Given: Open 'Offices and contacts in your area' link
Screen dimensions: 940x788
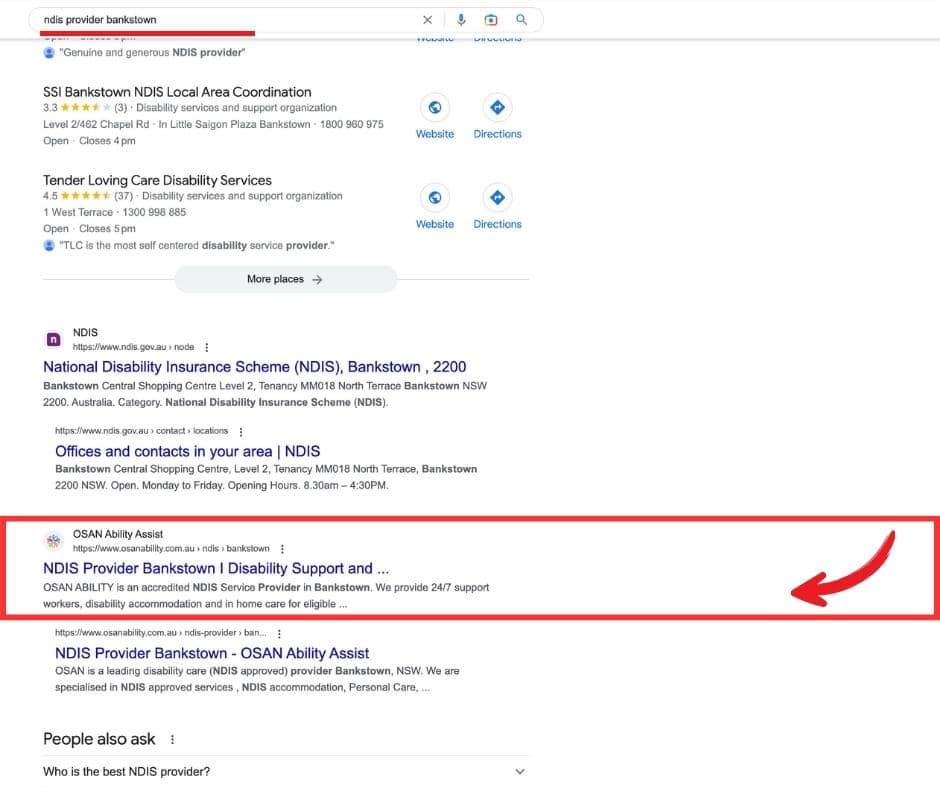Looking at the screenshot, I should point(187,451).
